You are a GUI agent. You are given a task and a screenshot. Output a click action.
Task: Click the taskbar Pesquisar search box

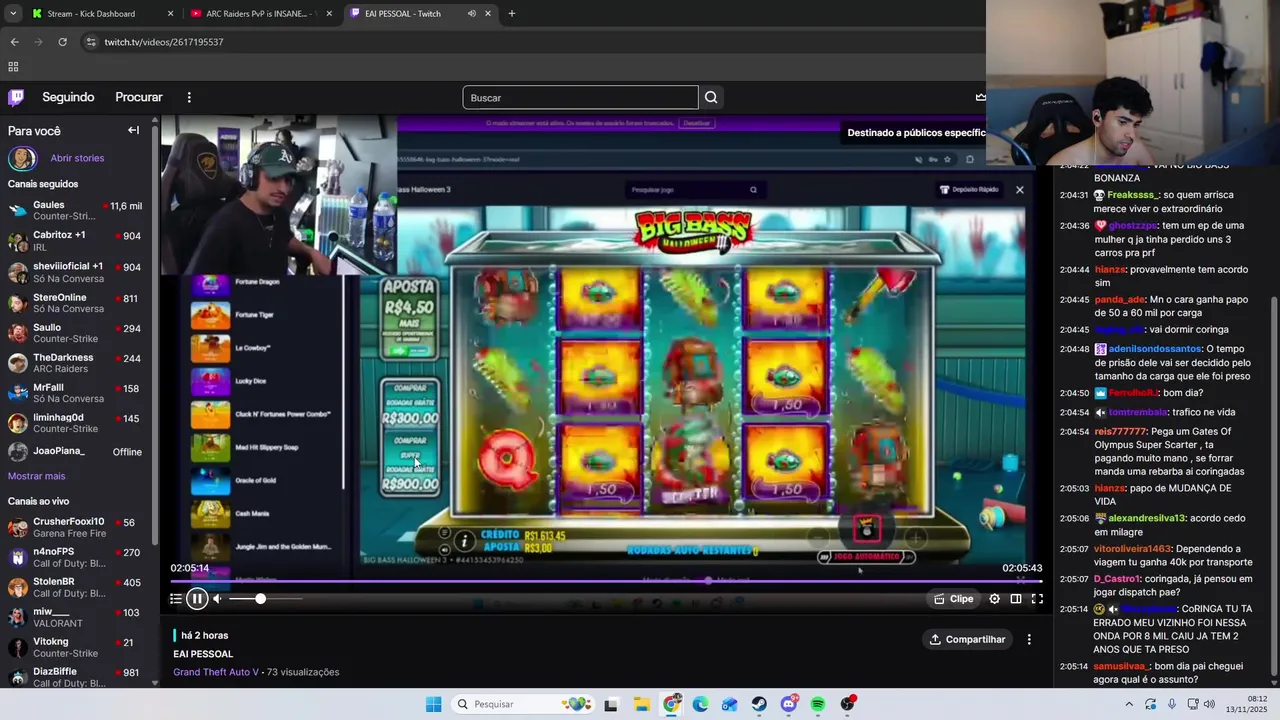[x=521, y=704]
